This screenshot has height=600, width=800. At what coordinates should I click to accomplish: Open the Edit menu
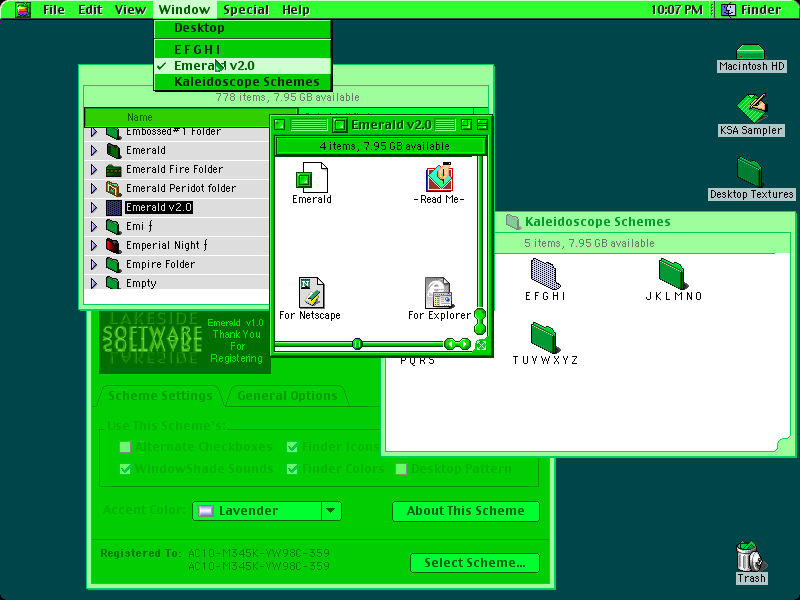90,10
